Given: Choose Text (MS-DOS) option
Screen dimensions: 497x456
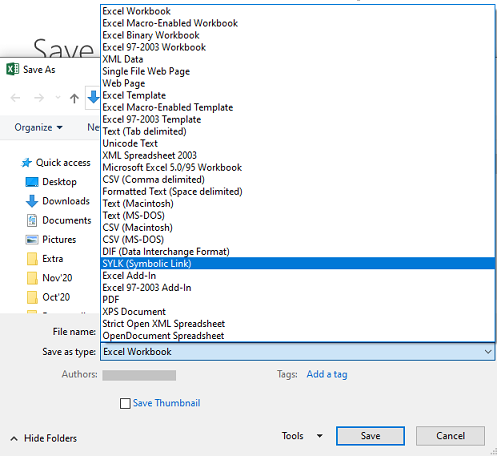Looking at the screenshot, I should click(x=298, y=215).
